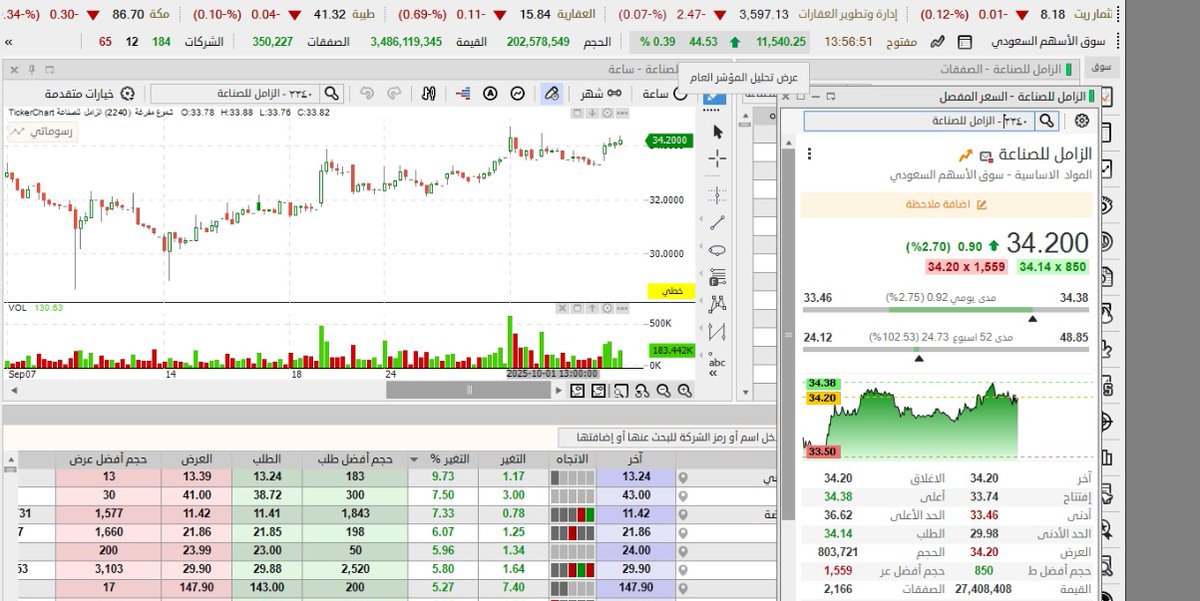Choose the ellipse drawing tool
1200x601 pixels.
point(717,251)
